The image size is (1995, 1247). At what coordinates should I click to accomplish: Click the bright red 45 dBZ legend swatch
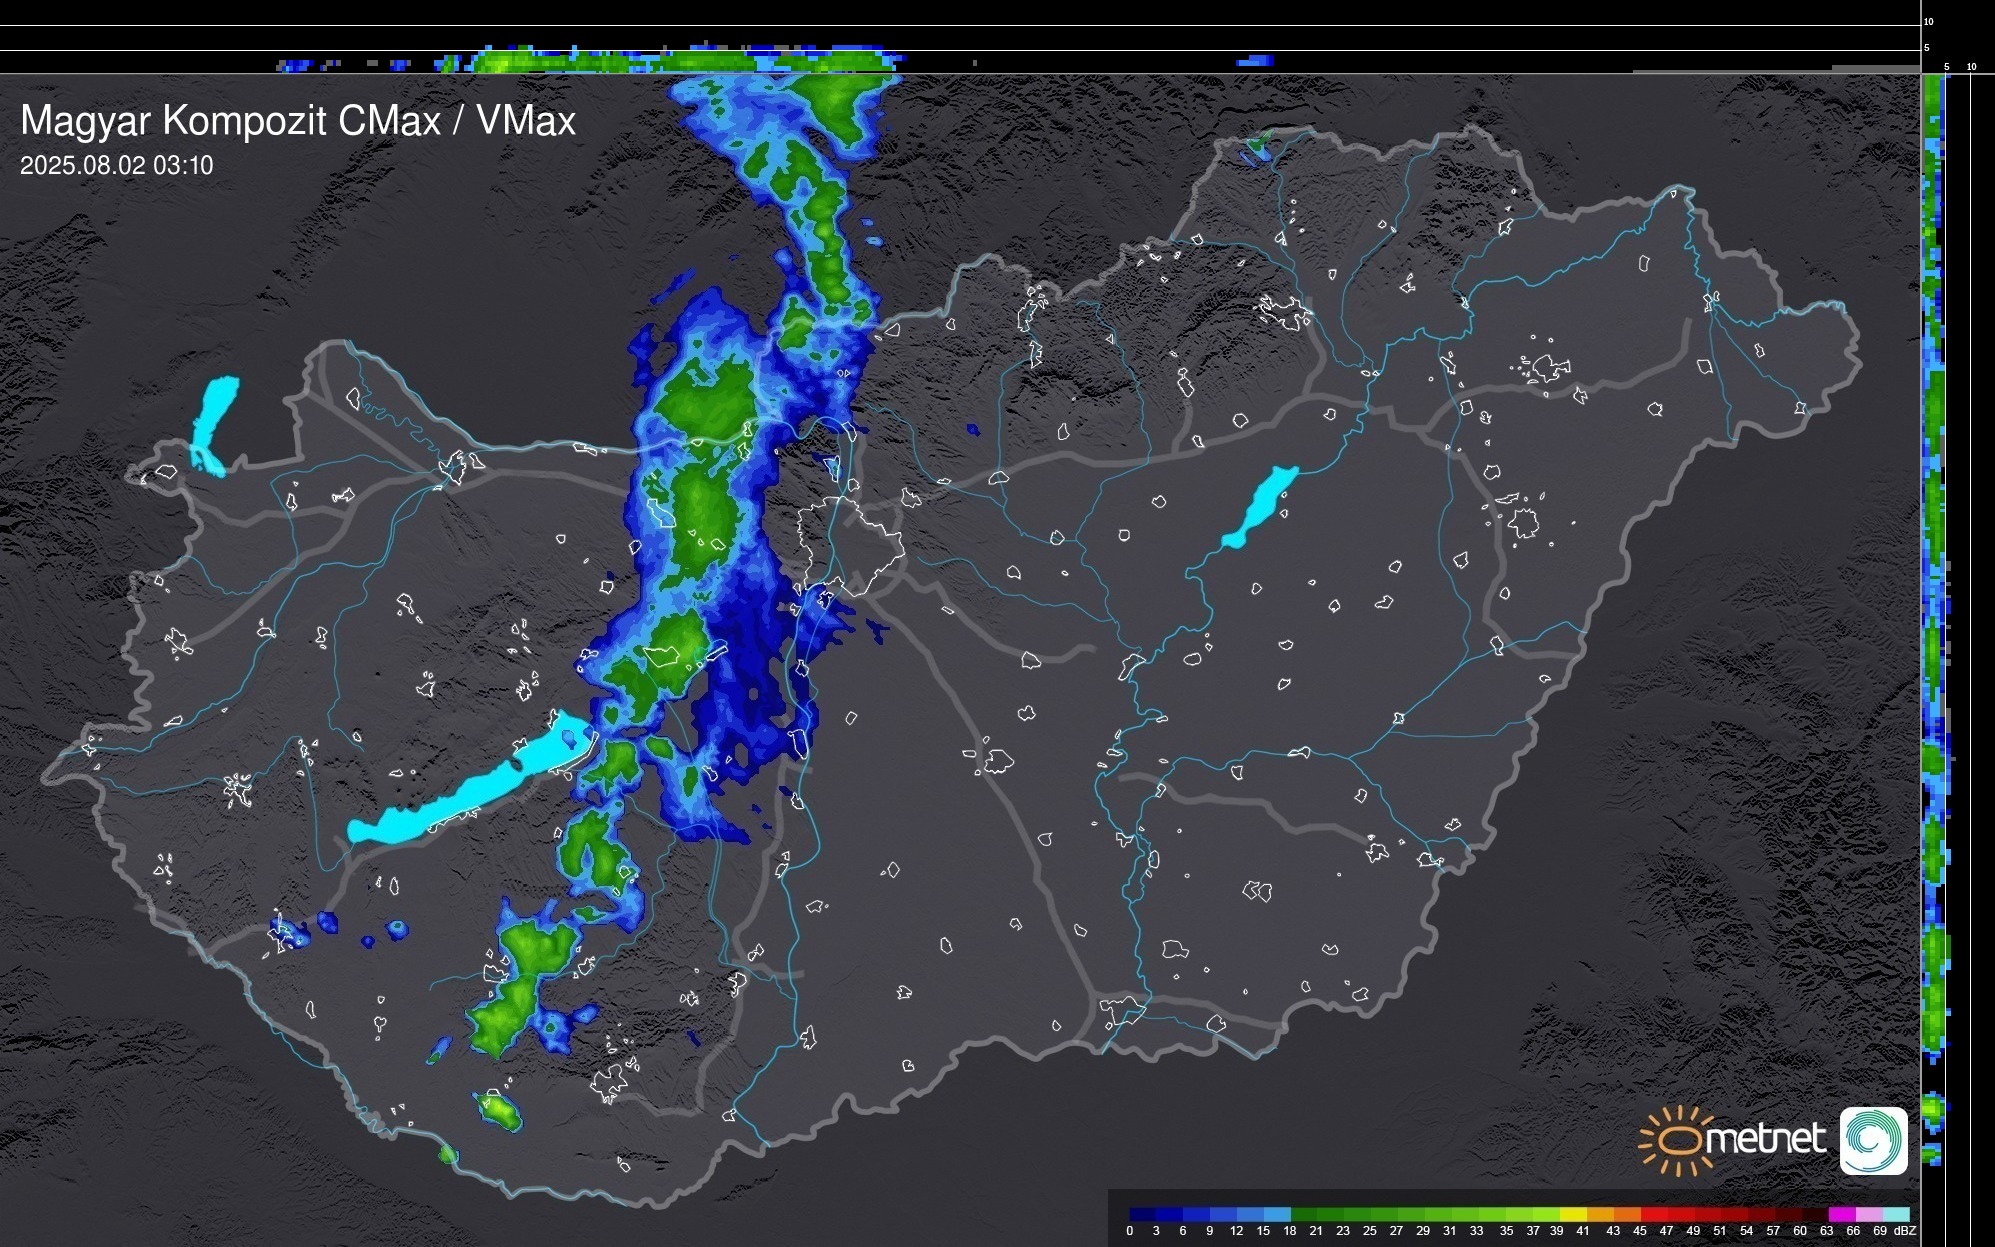1653,1215
